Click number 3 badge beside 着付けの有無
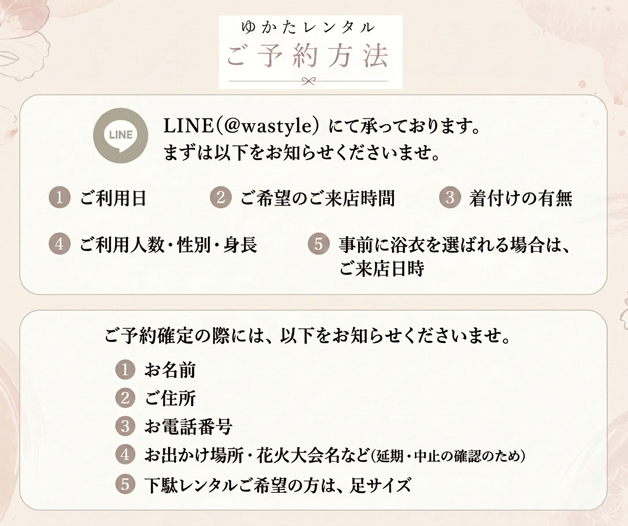Screen dimensions: 628x526 [450, 198]
